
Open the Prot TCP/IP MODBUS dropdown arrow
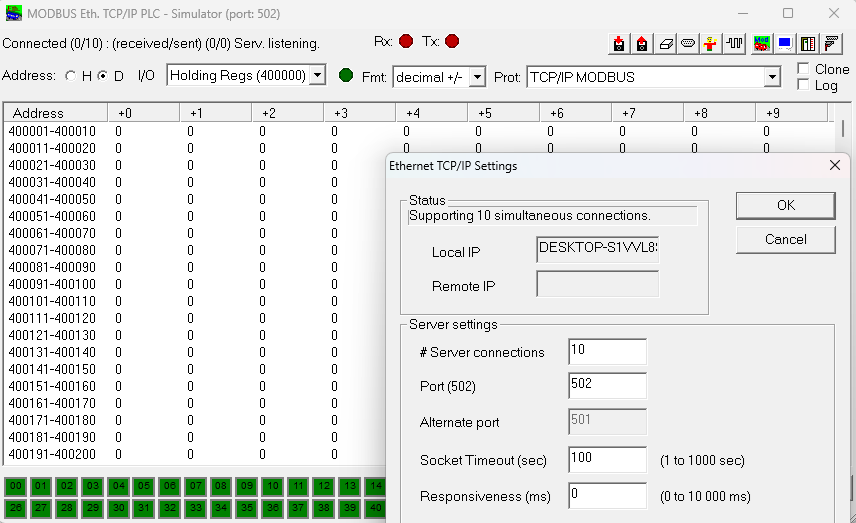click(772, 77)
